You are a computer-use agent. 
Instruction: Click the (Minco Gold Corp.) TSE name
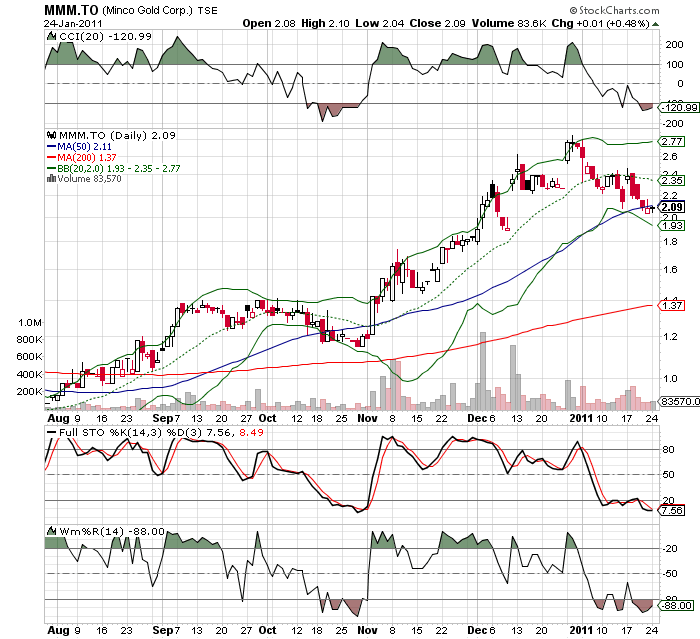pos(160,11)
